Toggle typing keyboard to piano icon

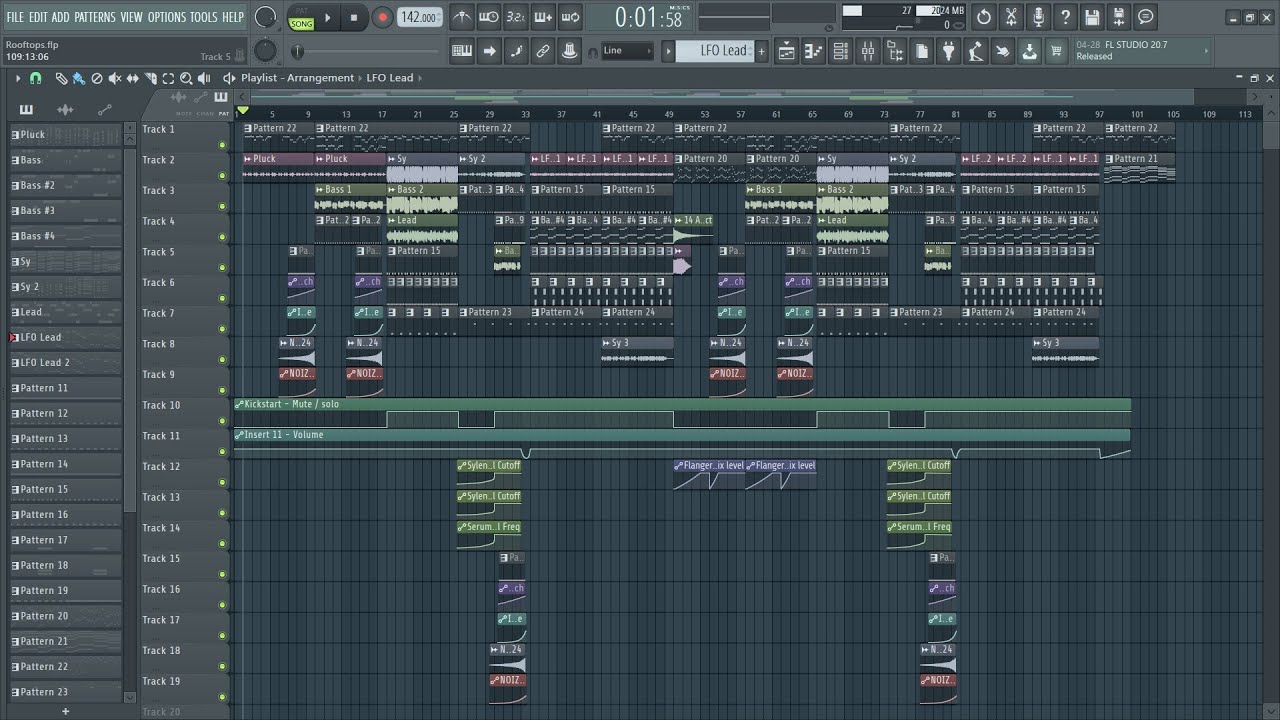(x=462, y=51)
